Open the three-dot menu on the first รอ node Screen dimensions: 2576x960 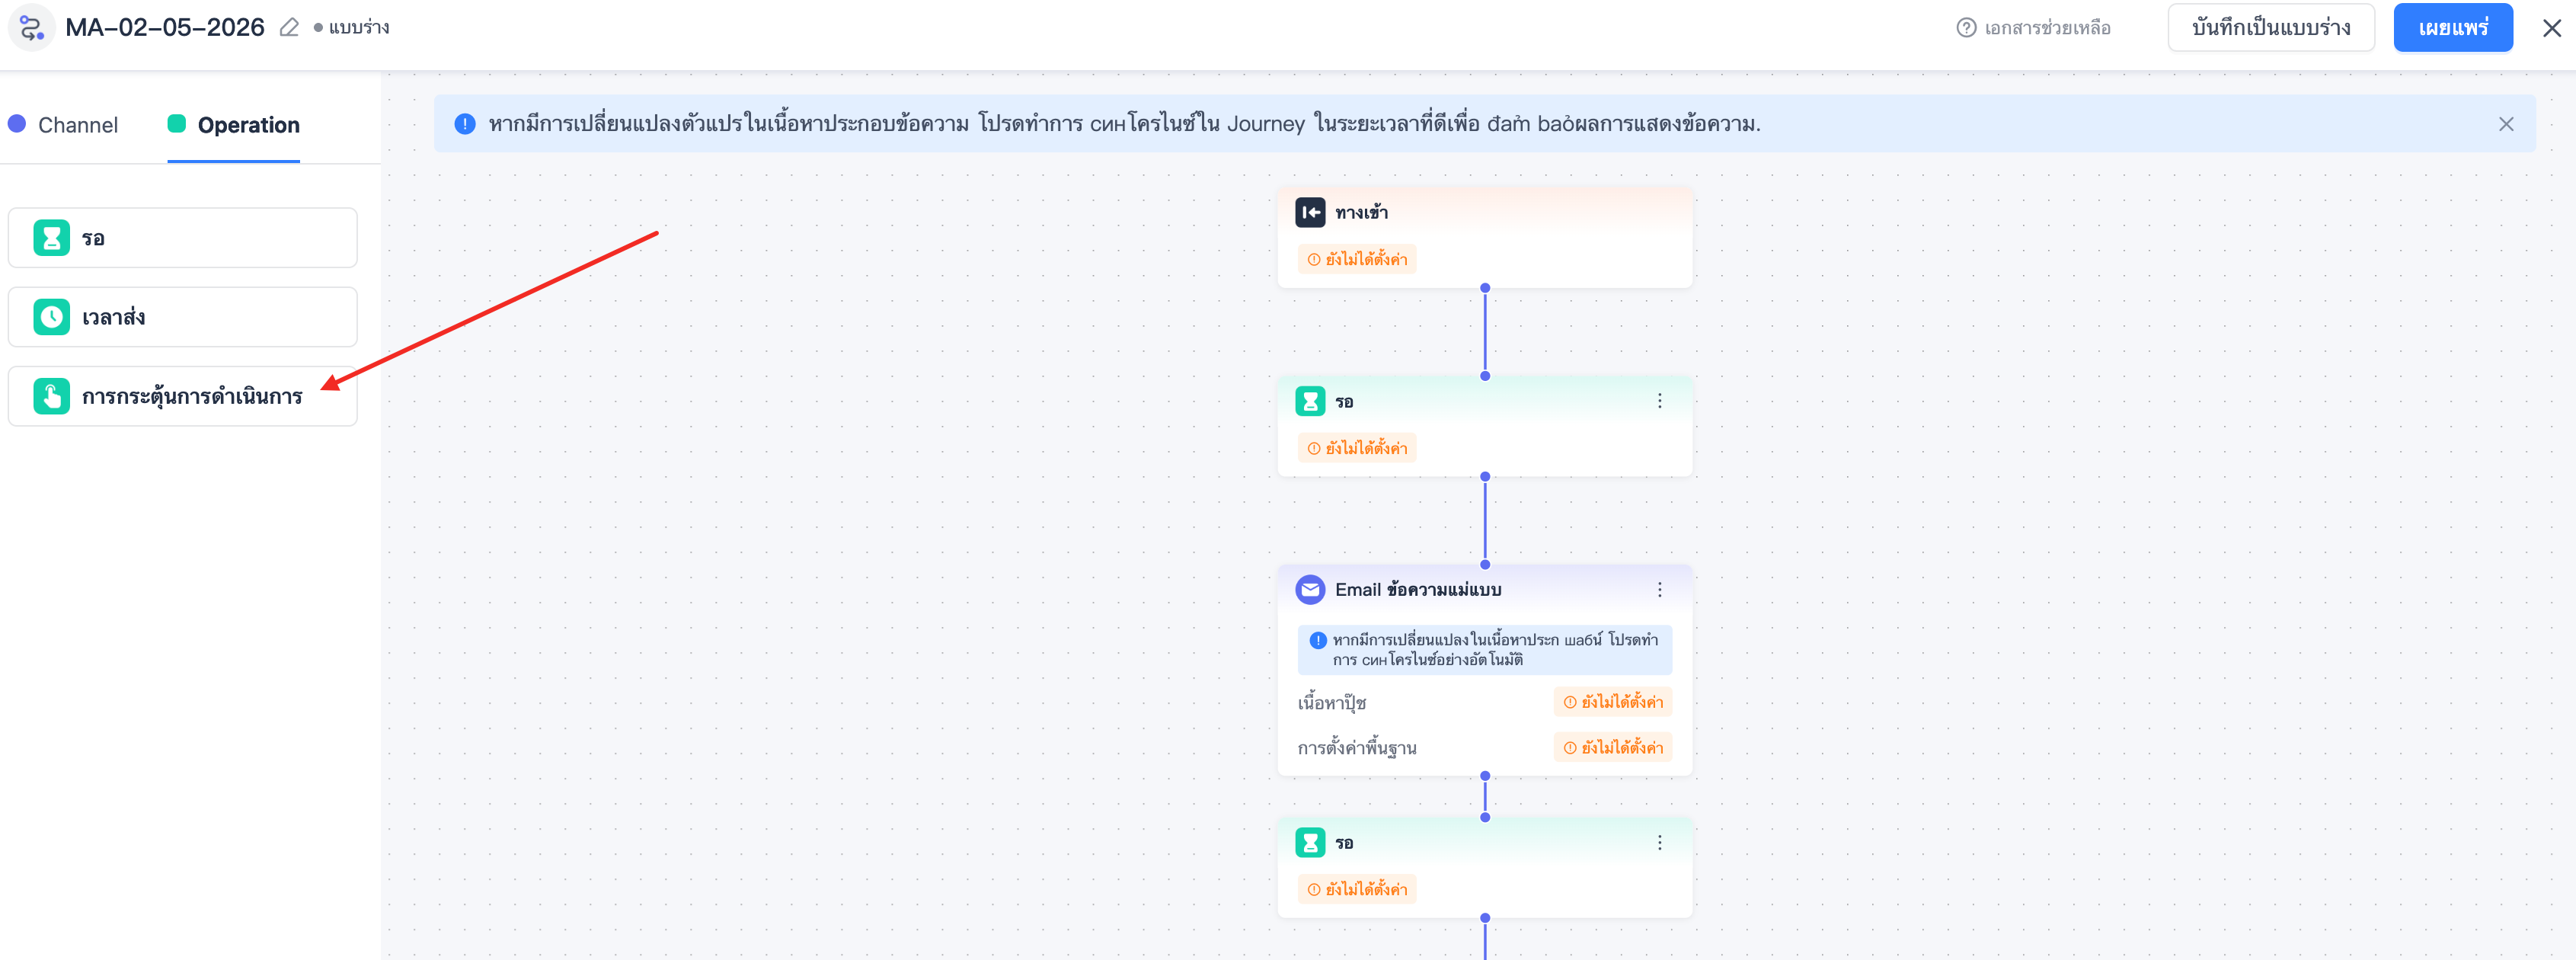tap(1660, 401)
